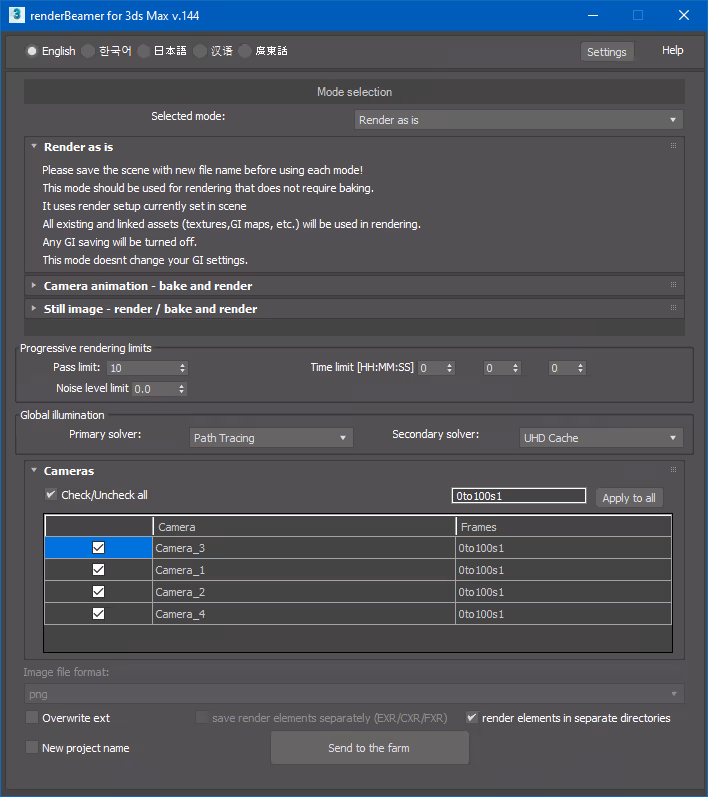Click the Frames cell of Camera_2 row
The width and height of the screenshot is (708, 797).
tap(564, 592)
